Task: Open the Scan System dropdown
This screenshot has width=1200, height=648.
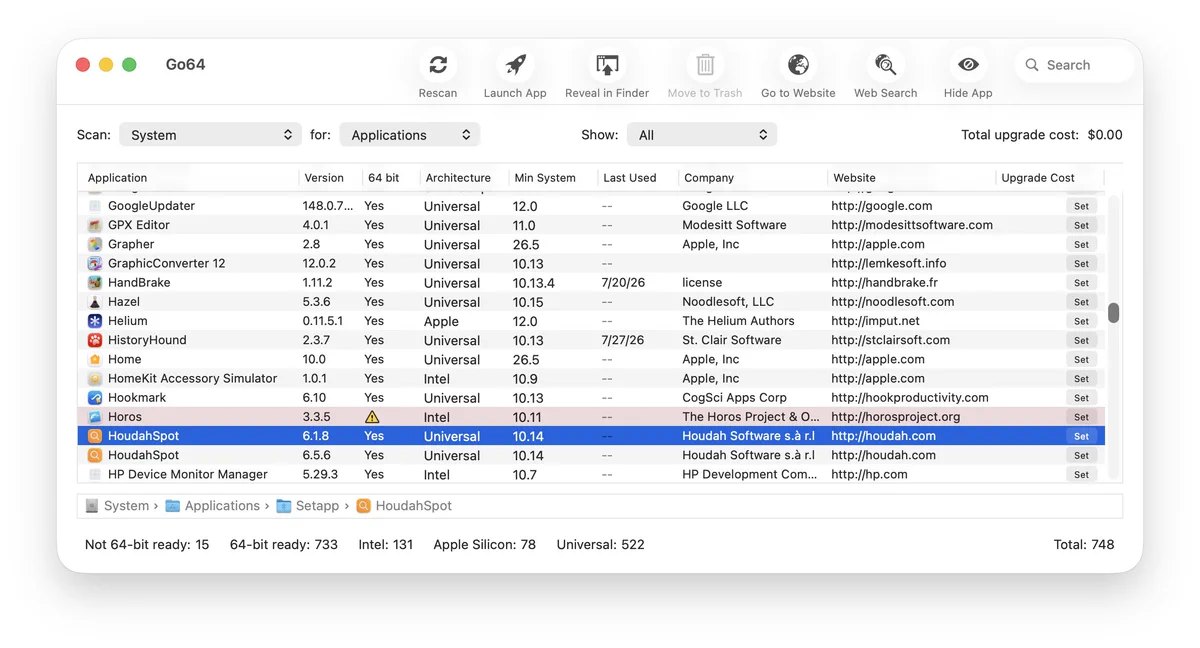Action: point(210,135)
